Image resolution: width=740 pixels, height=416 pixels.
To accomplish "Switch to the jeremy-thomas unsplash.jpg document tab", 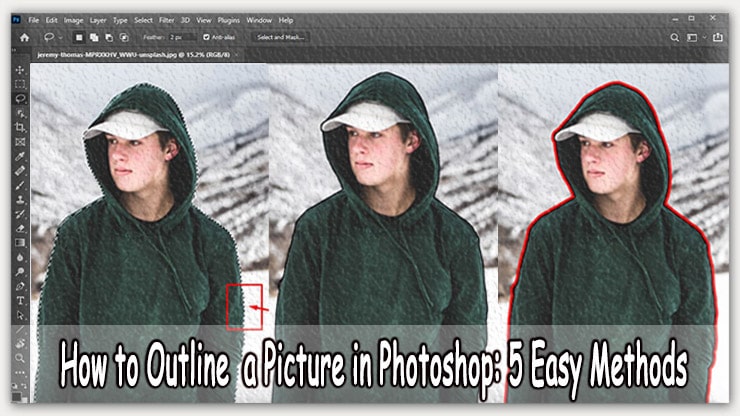I will click(134, 55).
